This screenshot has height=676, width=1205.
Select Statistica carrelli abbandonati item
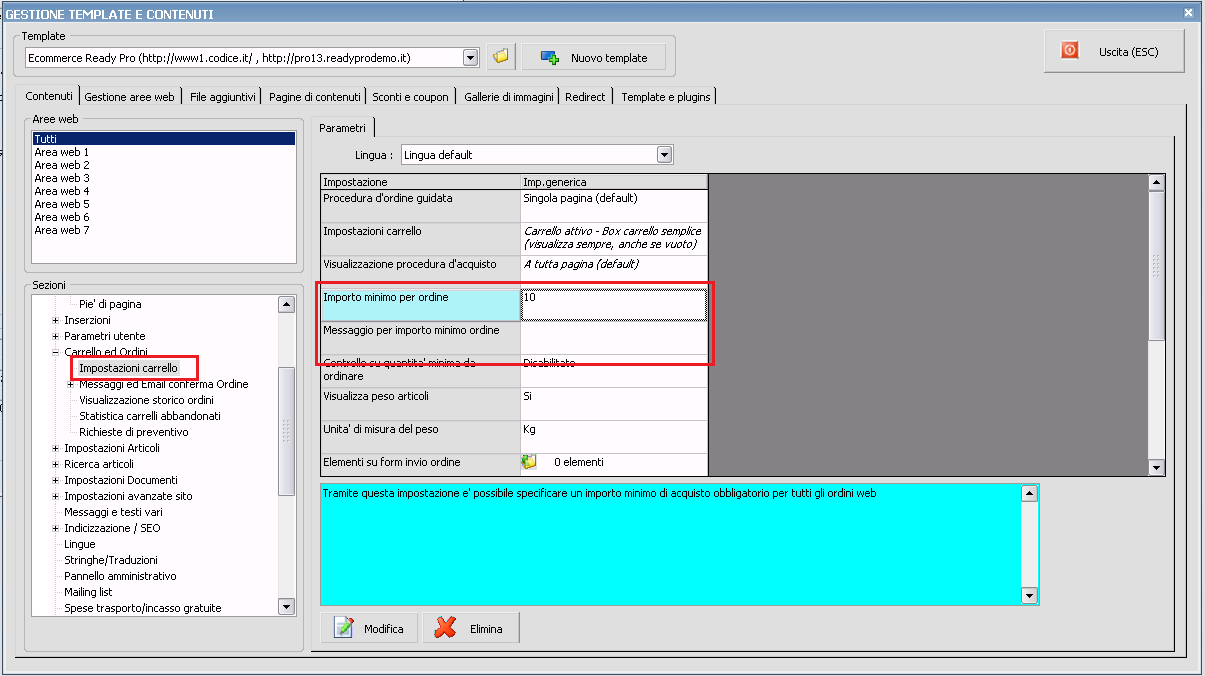(150, 416)
